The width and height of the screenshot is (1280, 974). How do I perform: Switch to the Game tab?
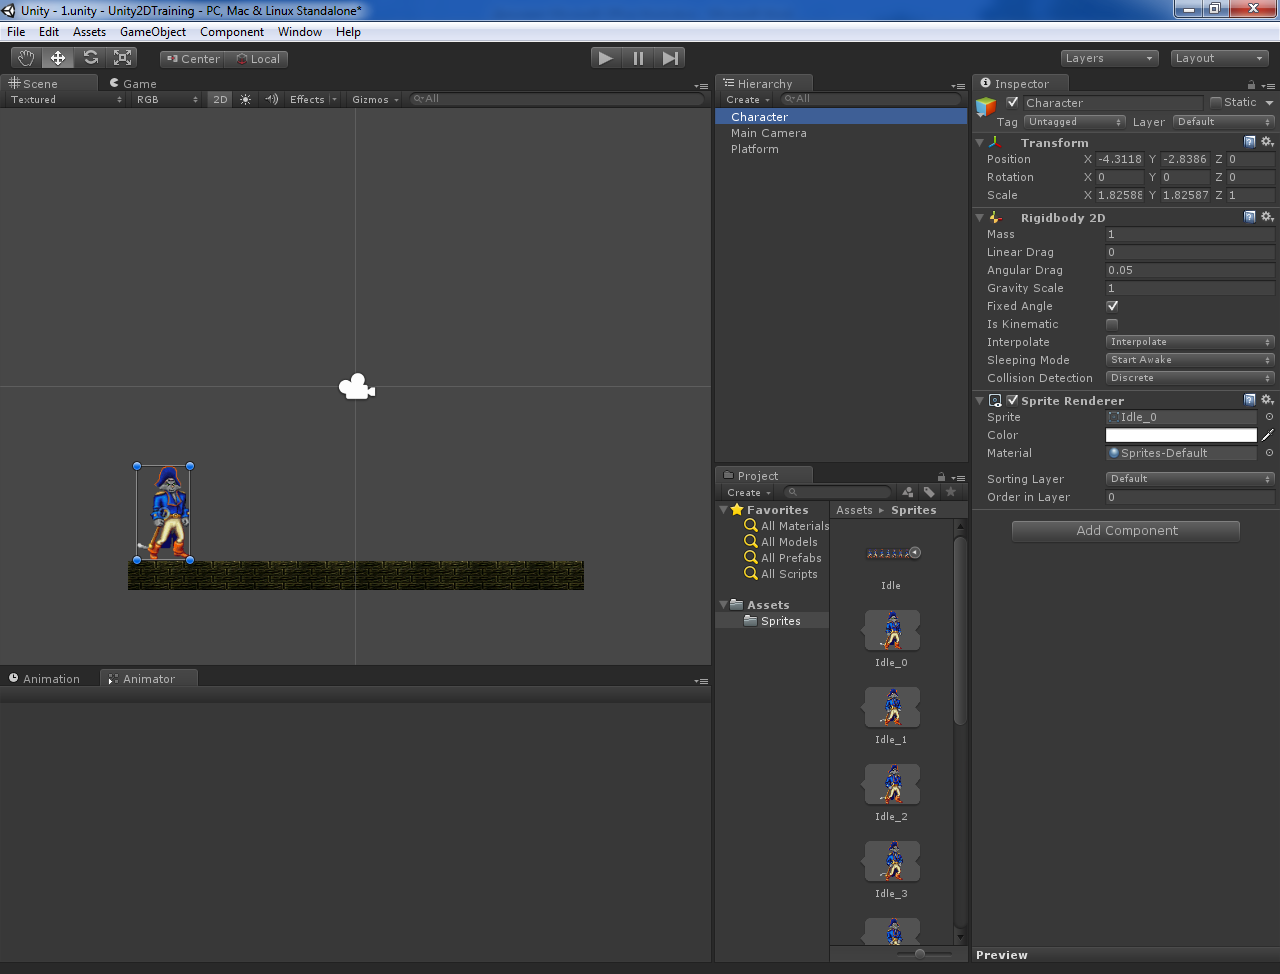click(x=133, y=84)
